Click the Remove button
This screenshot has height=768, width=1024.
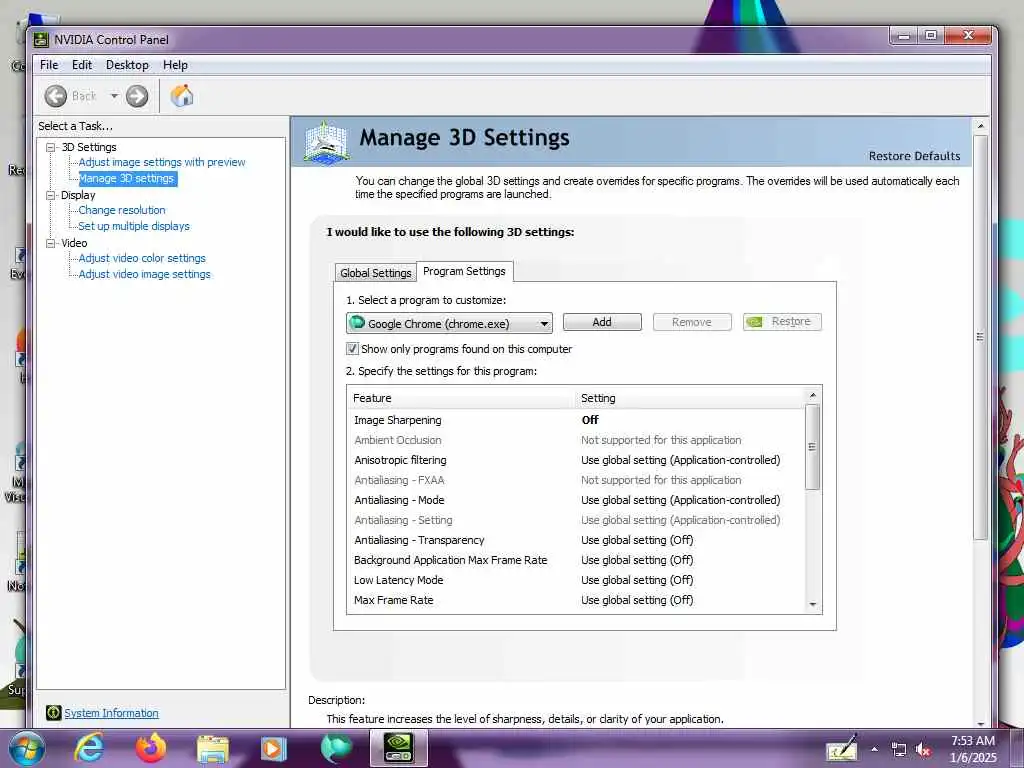(692, 322)
